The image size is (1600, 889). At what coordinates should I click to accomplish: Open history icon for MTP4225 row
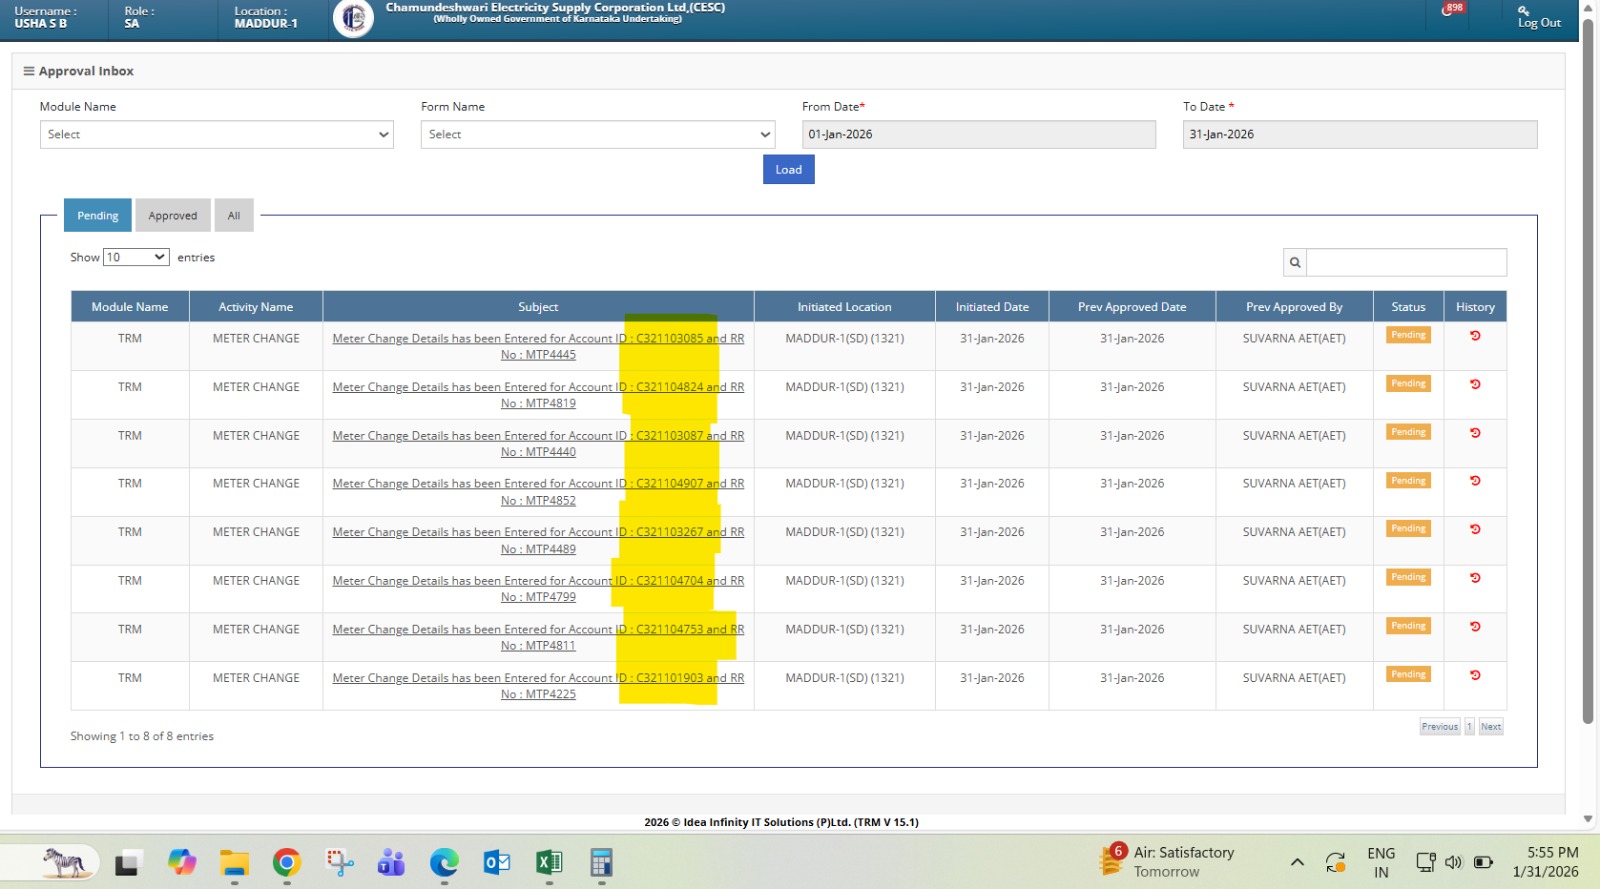(x=1475, y=675)
